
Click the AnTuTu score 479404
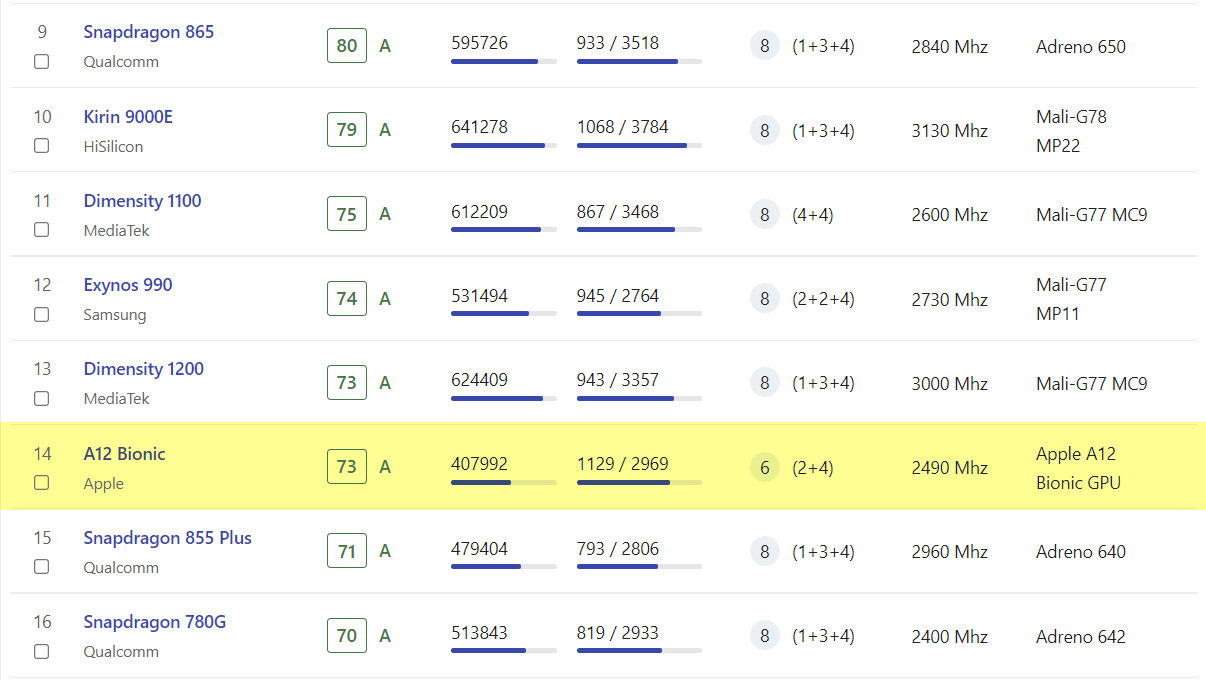pos(479,549)
